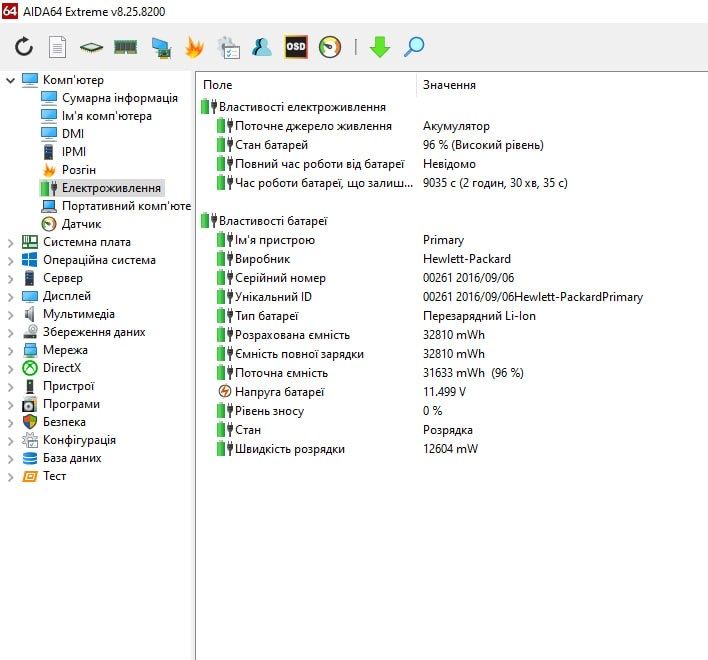Open the Датчик tree item

click(x=81, y=224)
